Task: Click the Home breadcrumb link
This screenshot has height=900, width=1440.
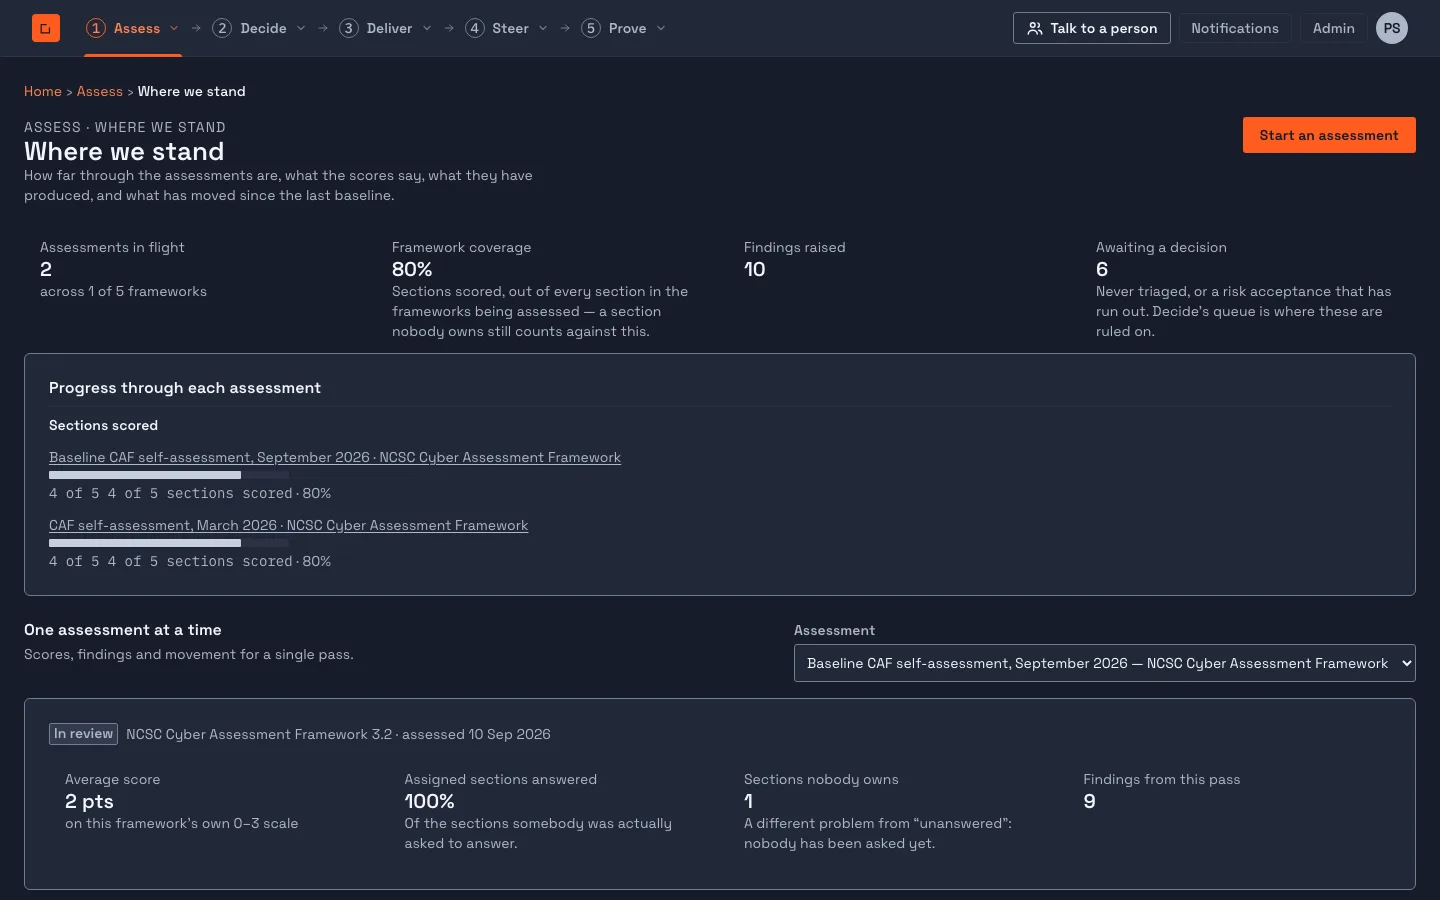Action: [43, 91]
